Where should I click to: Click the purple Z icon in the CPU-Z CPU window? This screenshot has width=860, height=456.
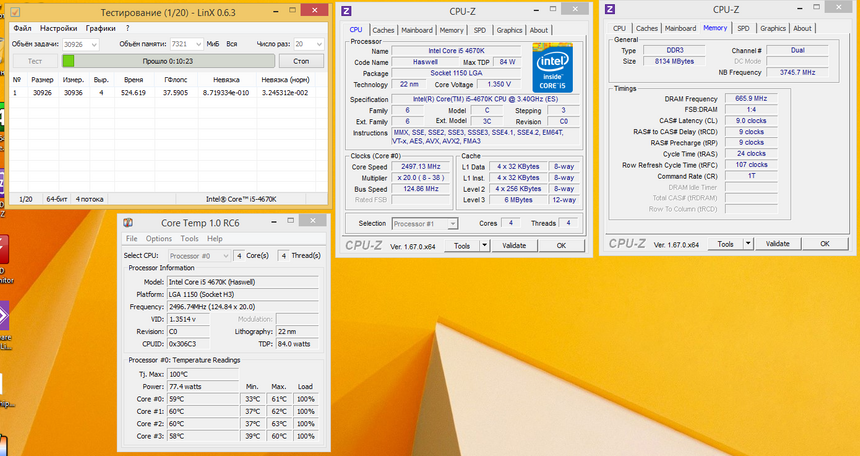point(346,11)
